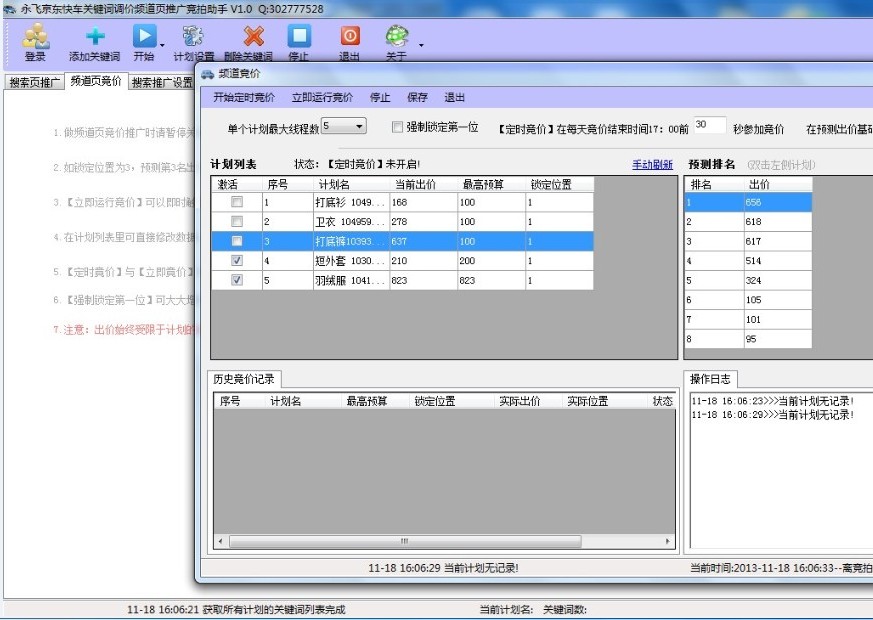The width and height of the screenshot is (873, 620).
Task: Click the car icon in 频道竞价 title bar
Action: [208, 74]
